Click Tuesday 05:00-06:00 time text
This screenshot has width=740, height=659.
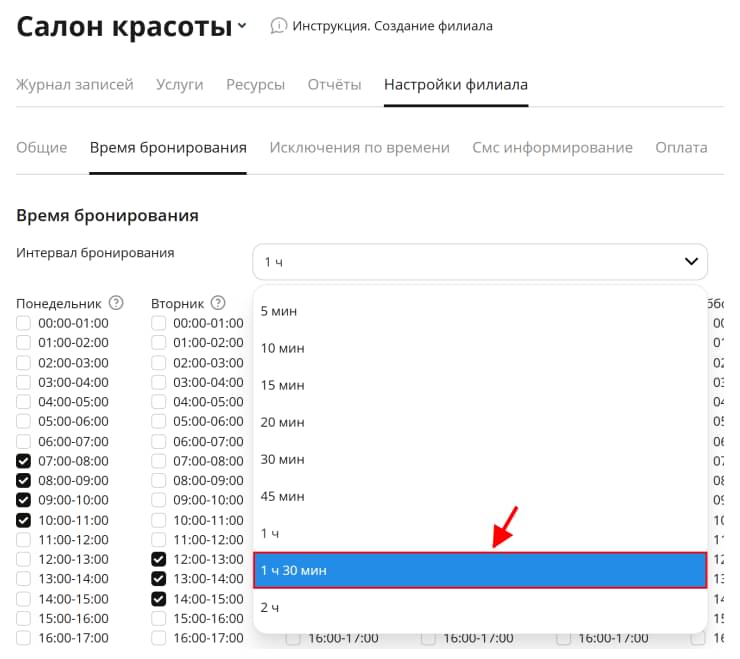click(208, 421)
